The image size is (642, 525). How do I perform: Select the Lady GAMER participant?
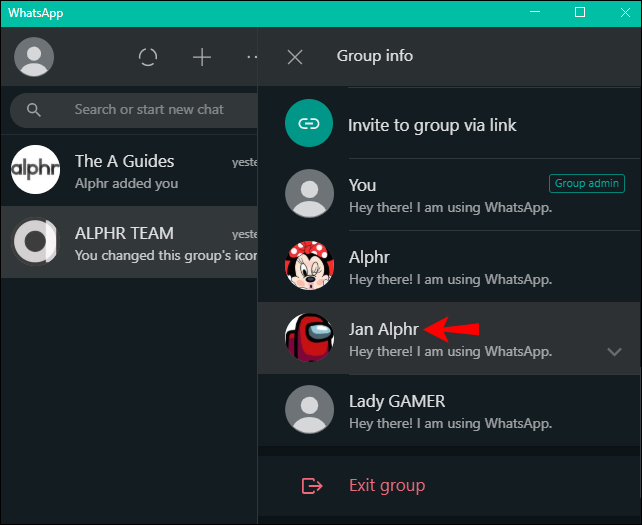pos(449,410)
